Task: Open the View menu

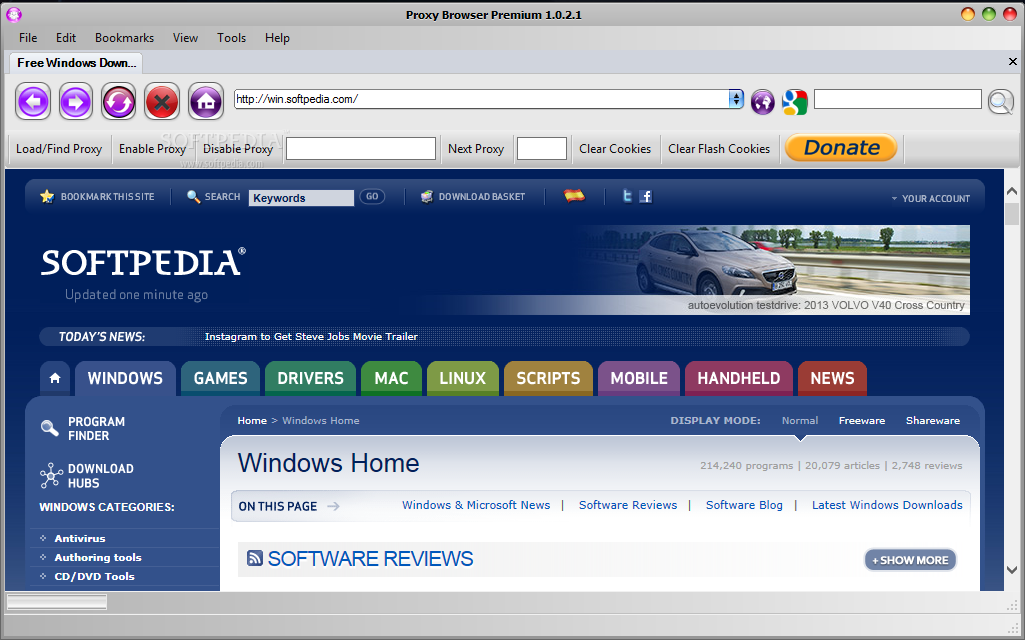Action: point(185,38)
